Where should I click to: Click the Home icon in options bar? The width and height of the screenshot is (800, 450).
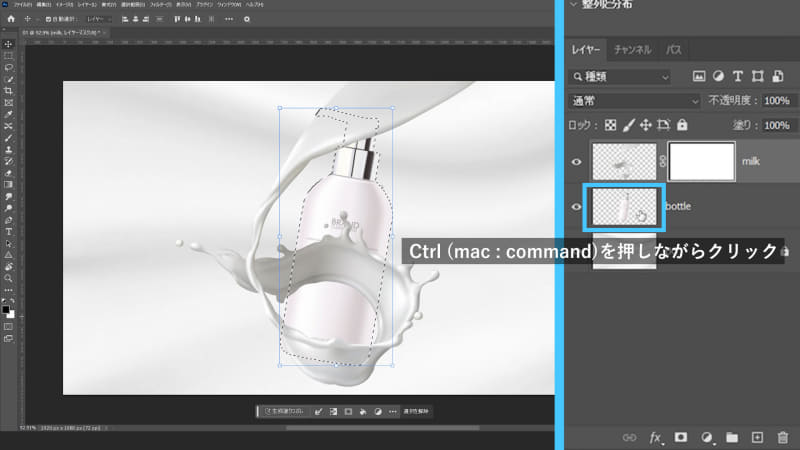click(x=11, y=19)
